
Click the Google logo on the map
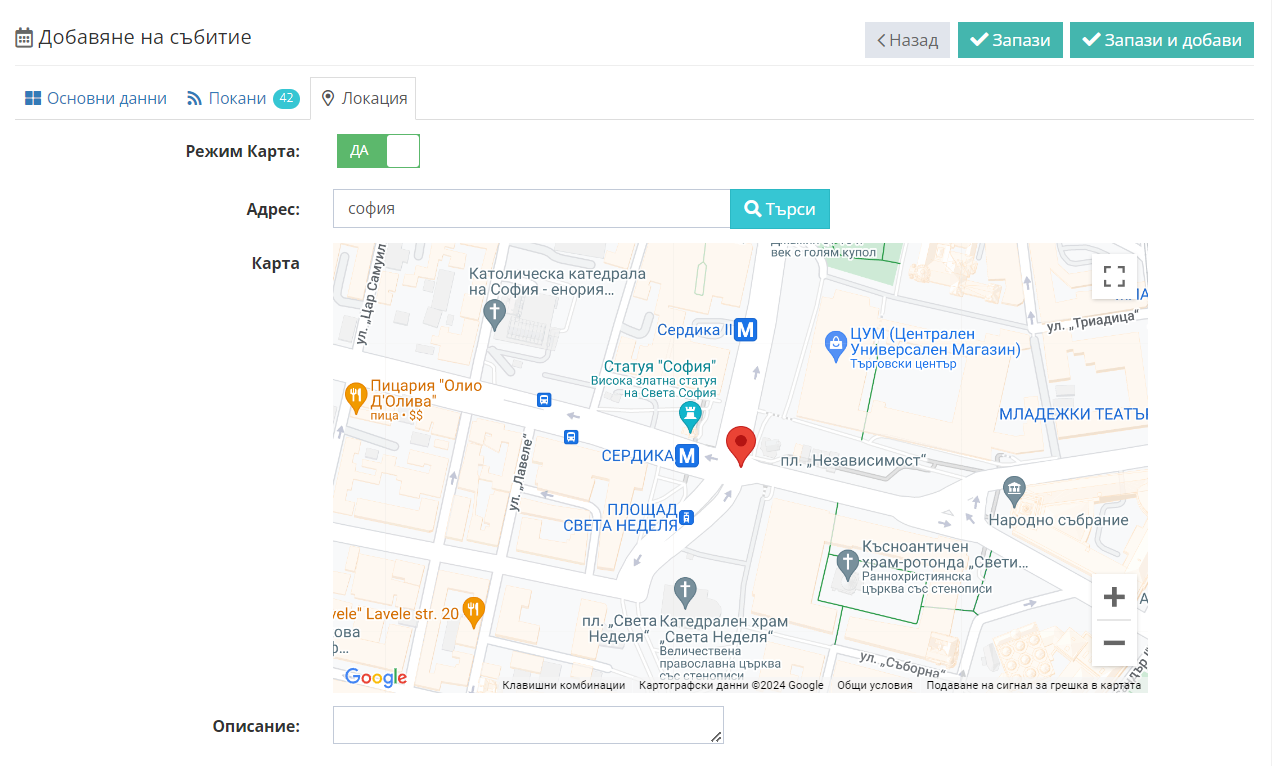(376, 678)
